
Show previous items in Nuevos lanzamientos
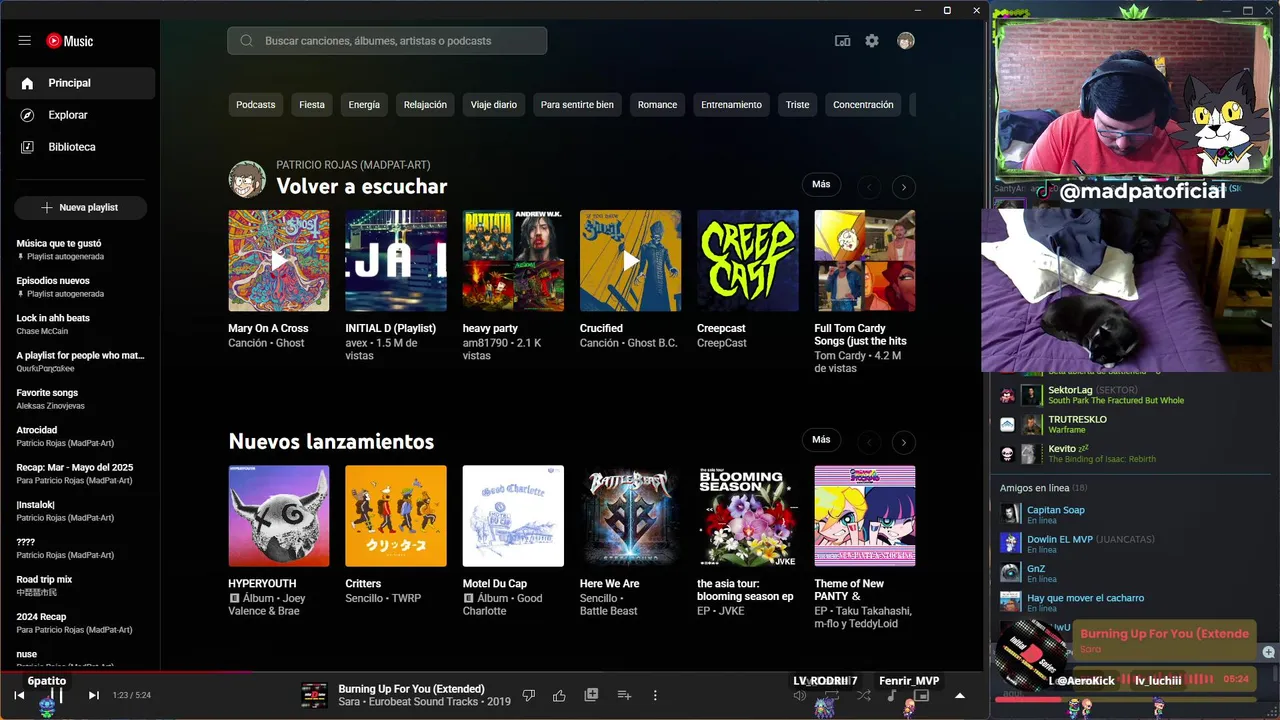[x=870, y=442]
